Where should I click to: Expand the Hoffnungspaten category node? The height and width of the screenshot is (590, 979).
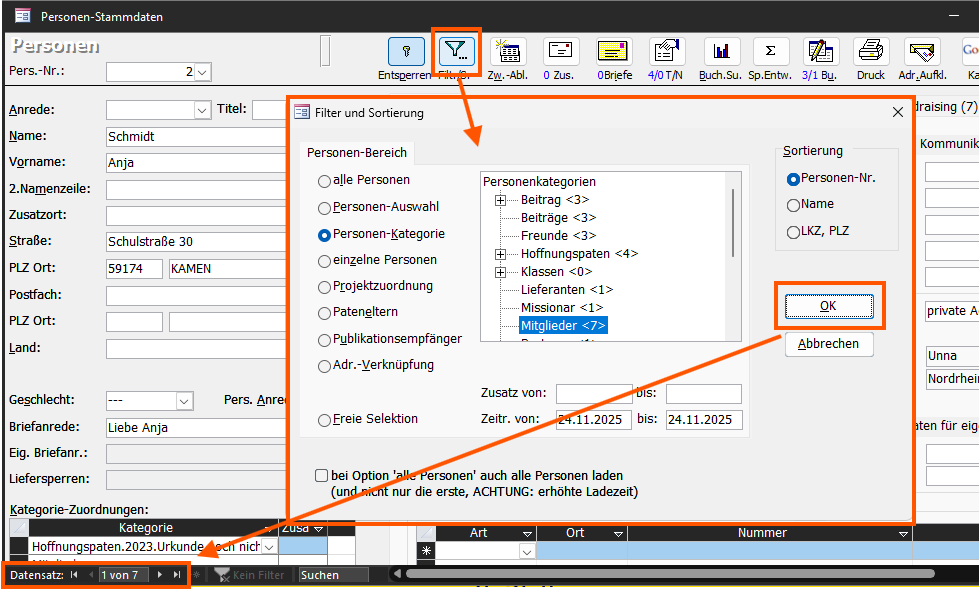(501, 254)
